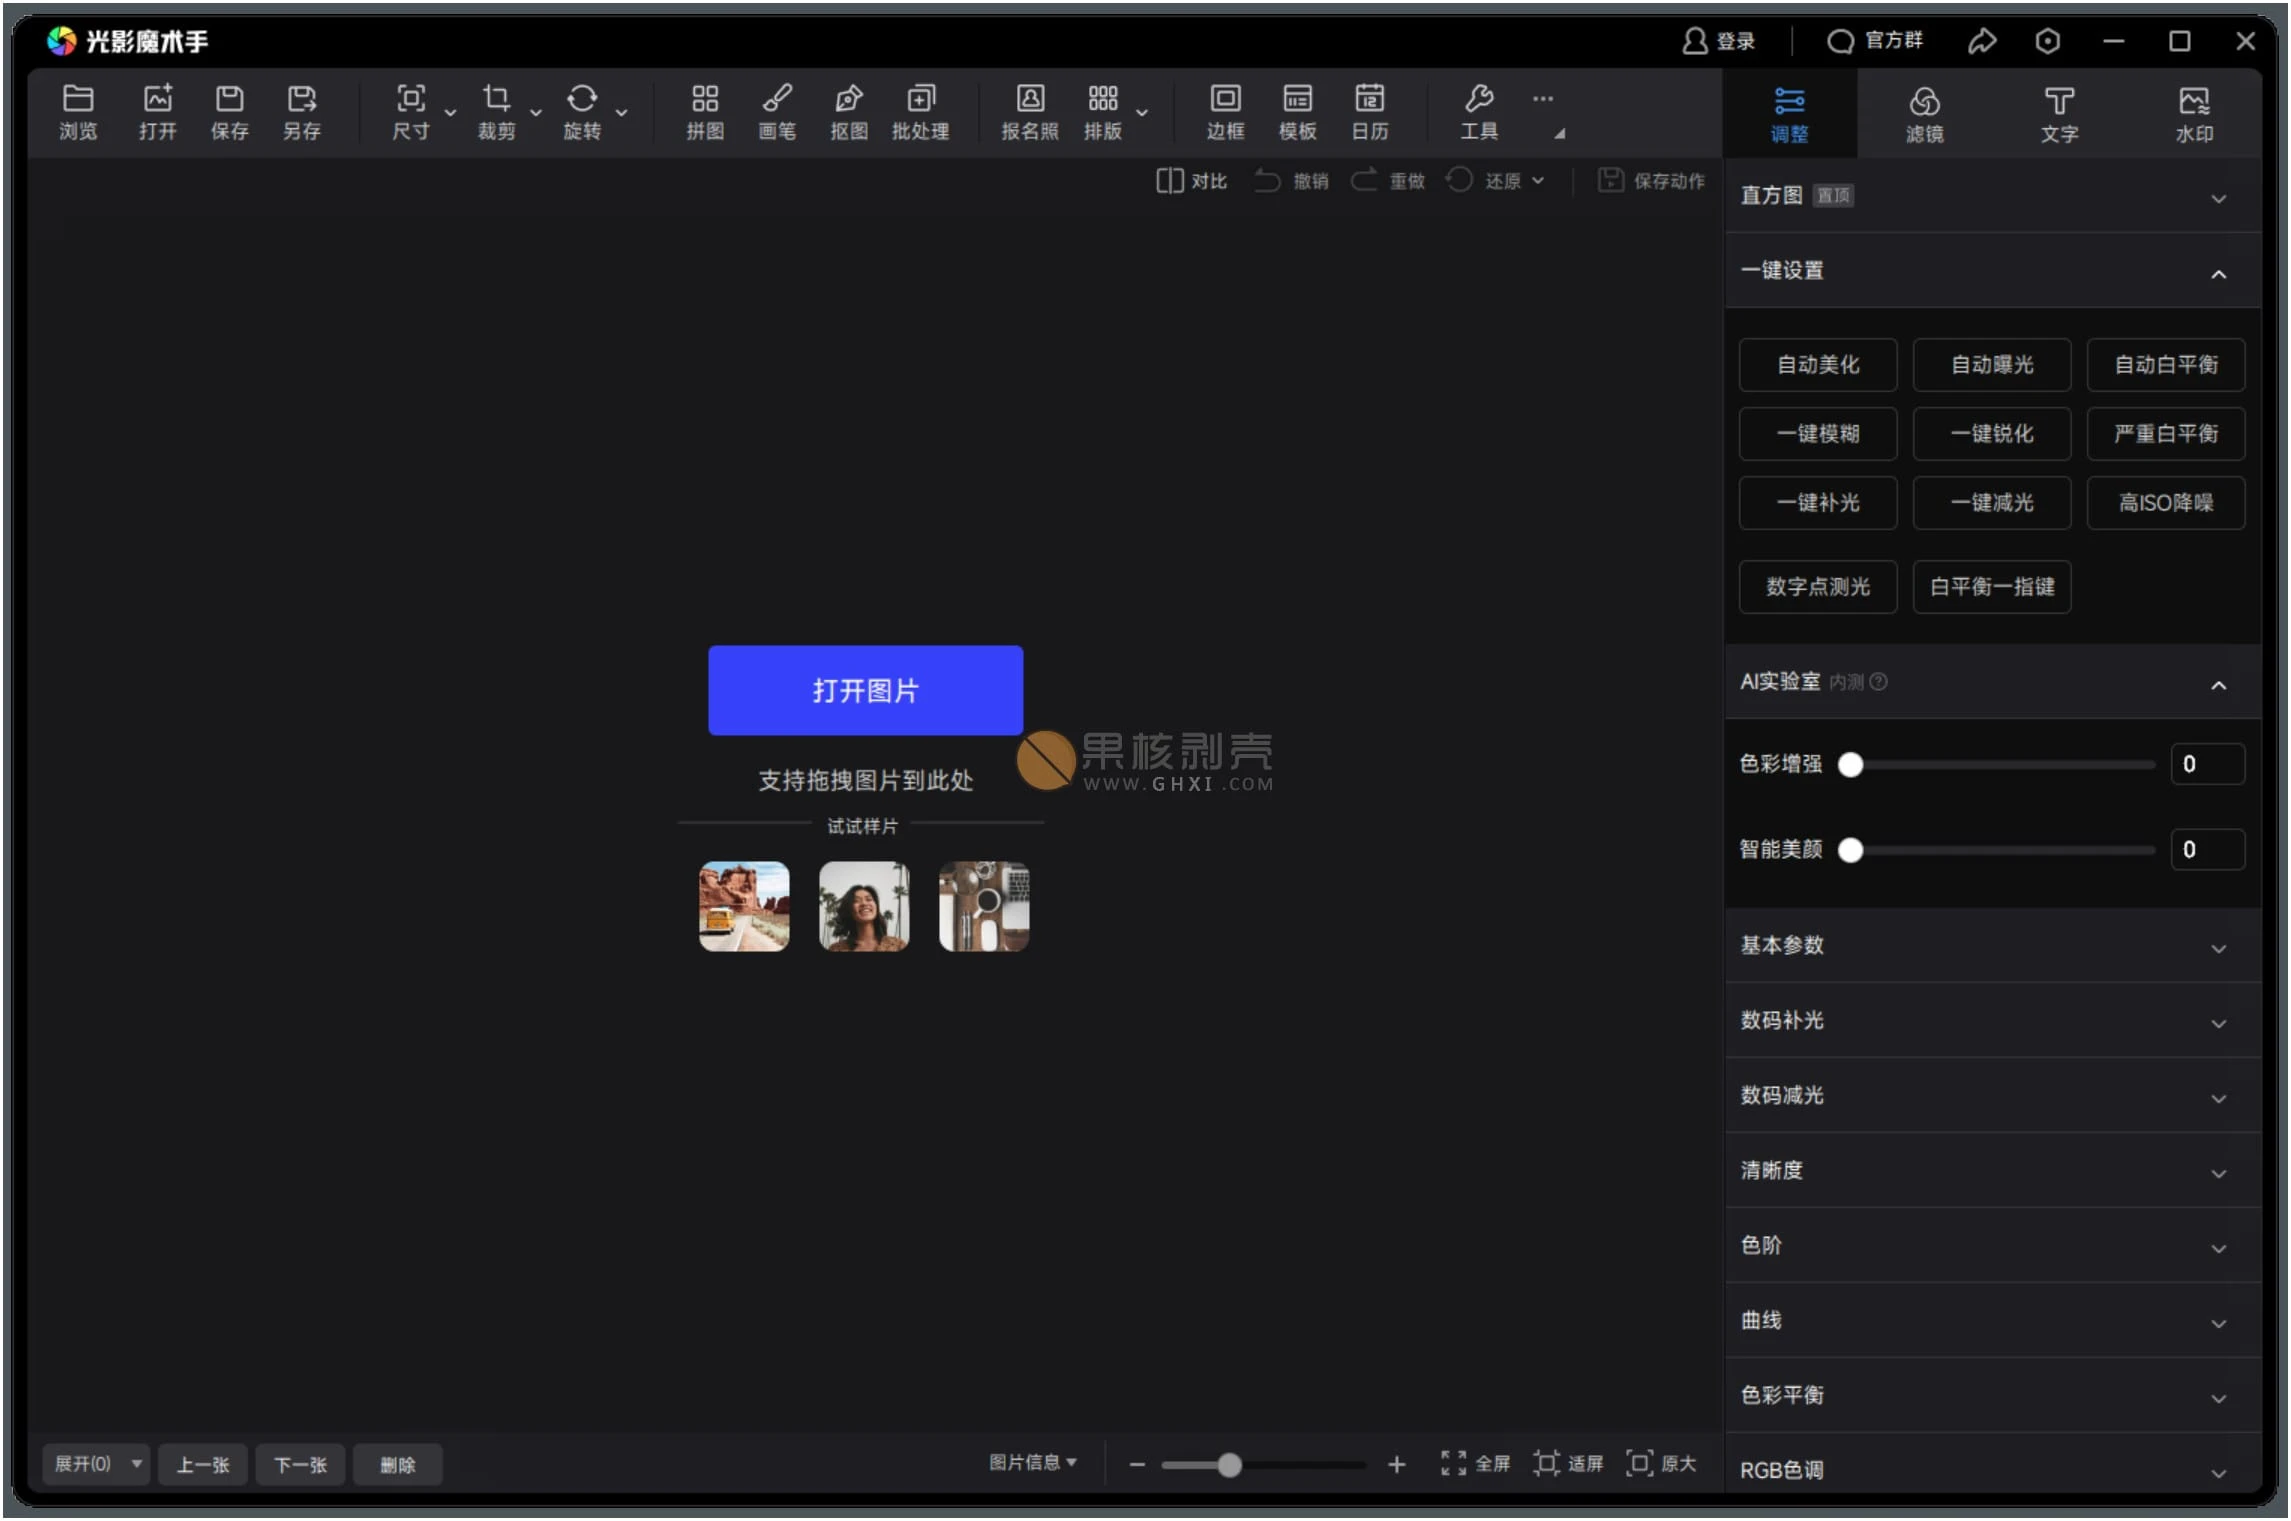Open 批处理 batch processing
The height and width of the screenshot is (1521, 2291).
point(921,111)
